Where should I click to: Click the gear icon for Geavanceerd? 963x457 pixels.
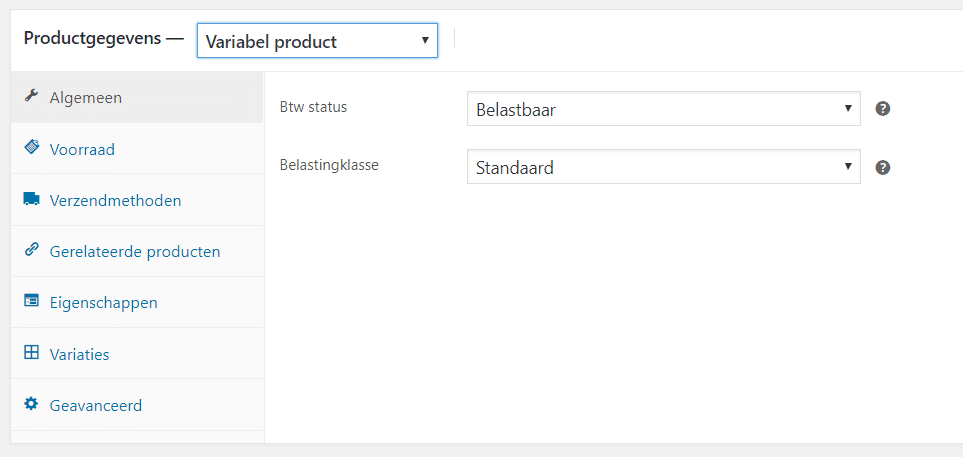31,404
